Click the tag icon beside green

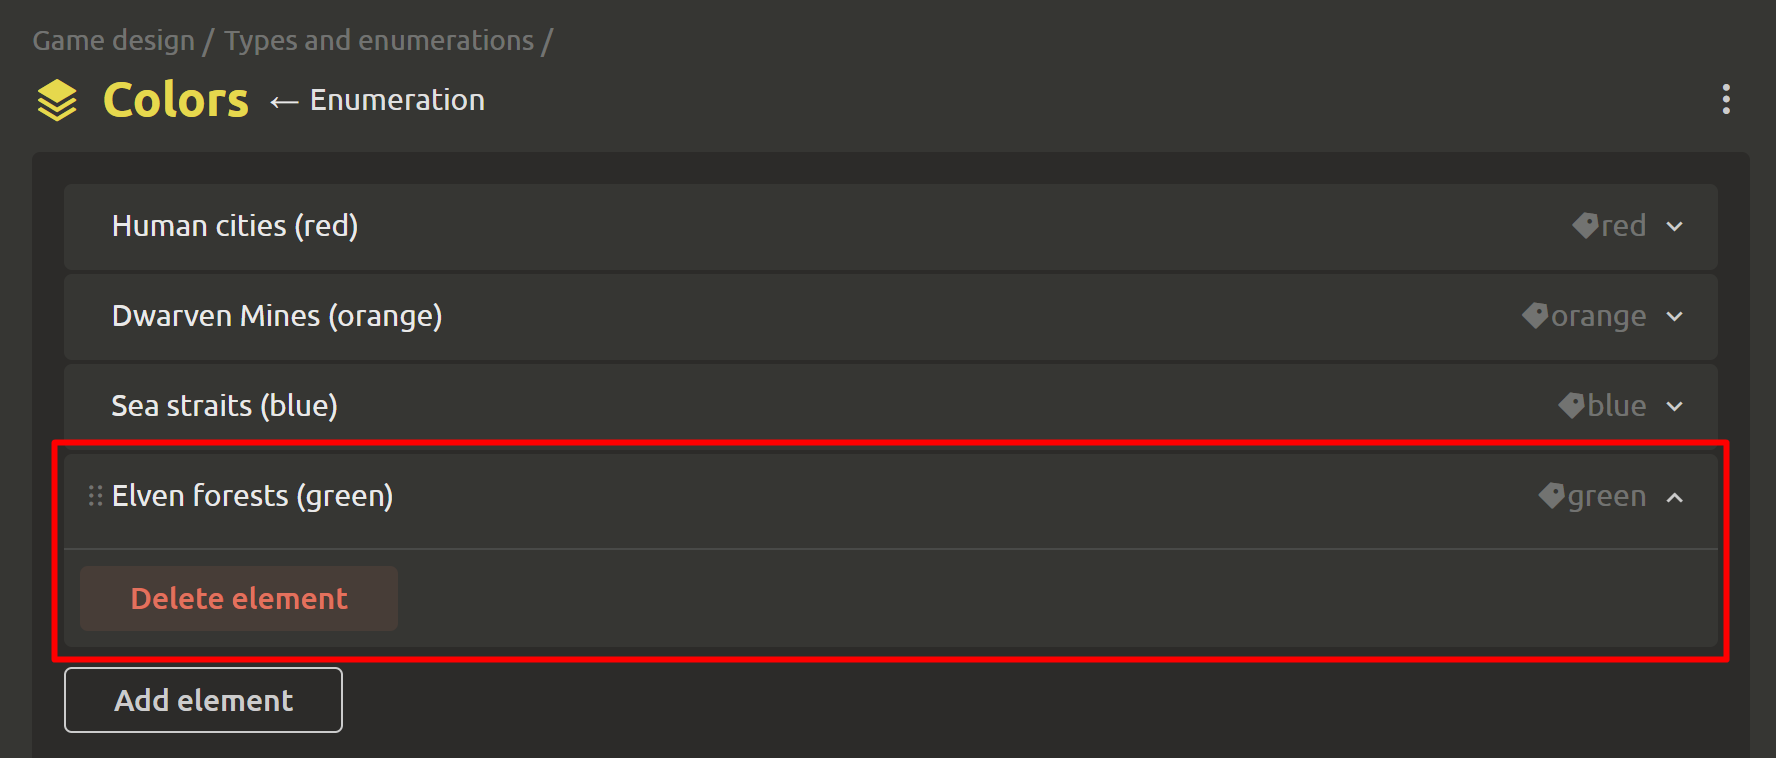(1551, 496)
